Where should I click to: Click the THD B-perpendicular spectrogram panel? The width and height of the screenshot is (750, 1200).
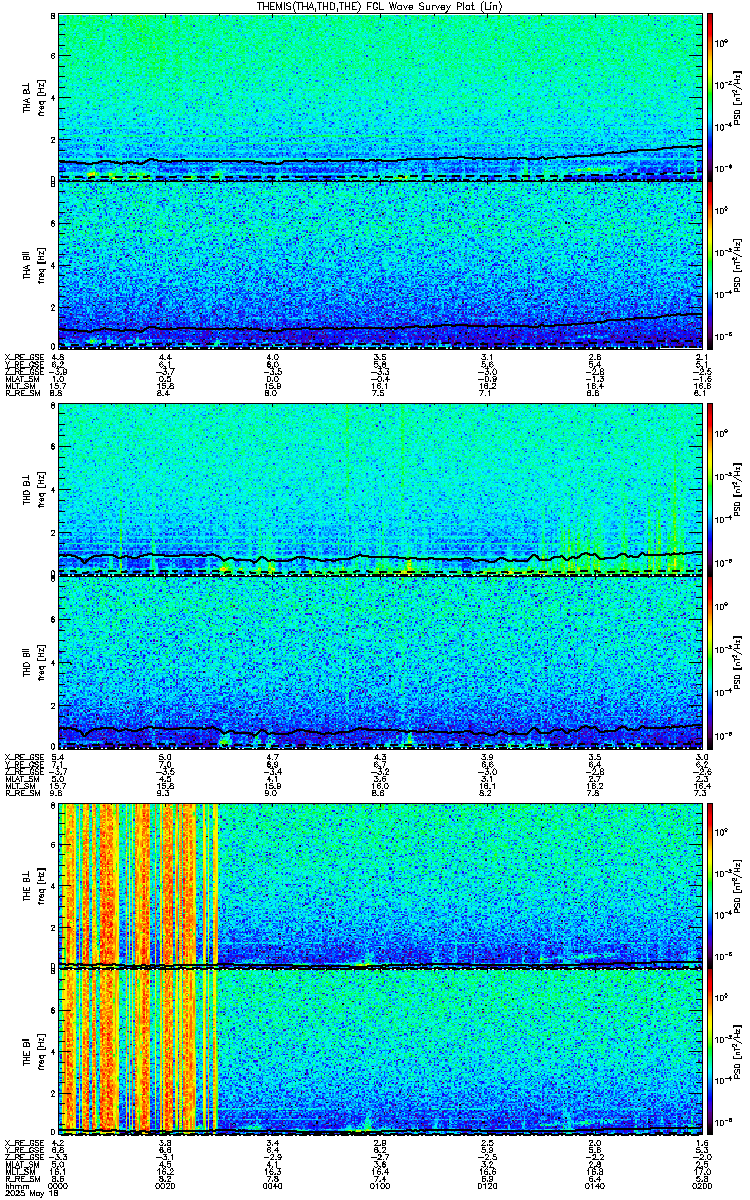380,489
